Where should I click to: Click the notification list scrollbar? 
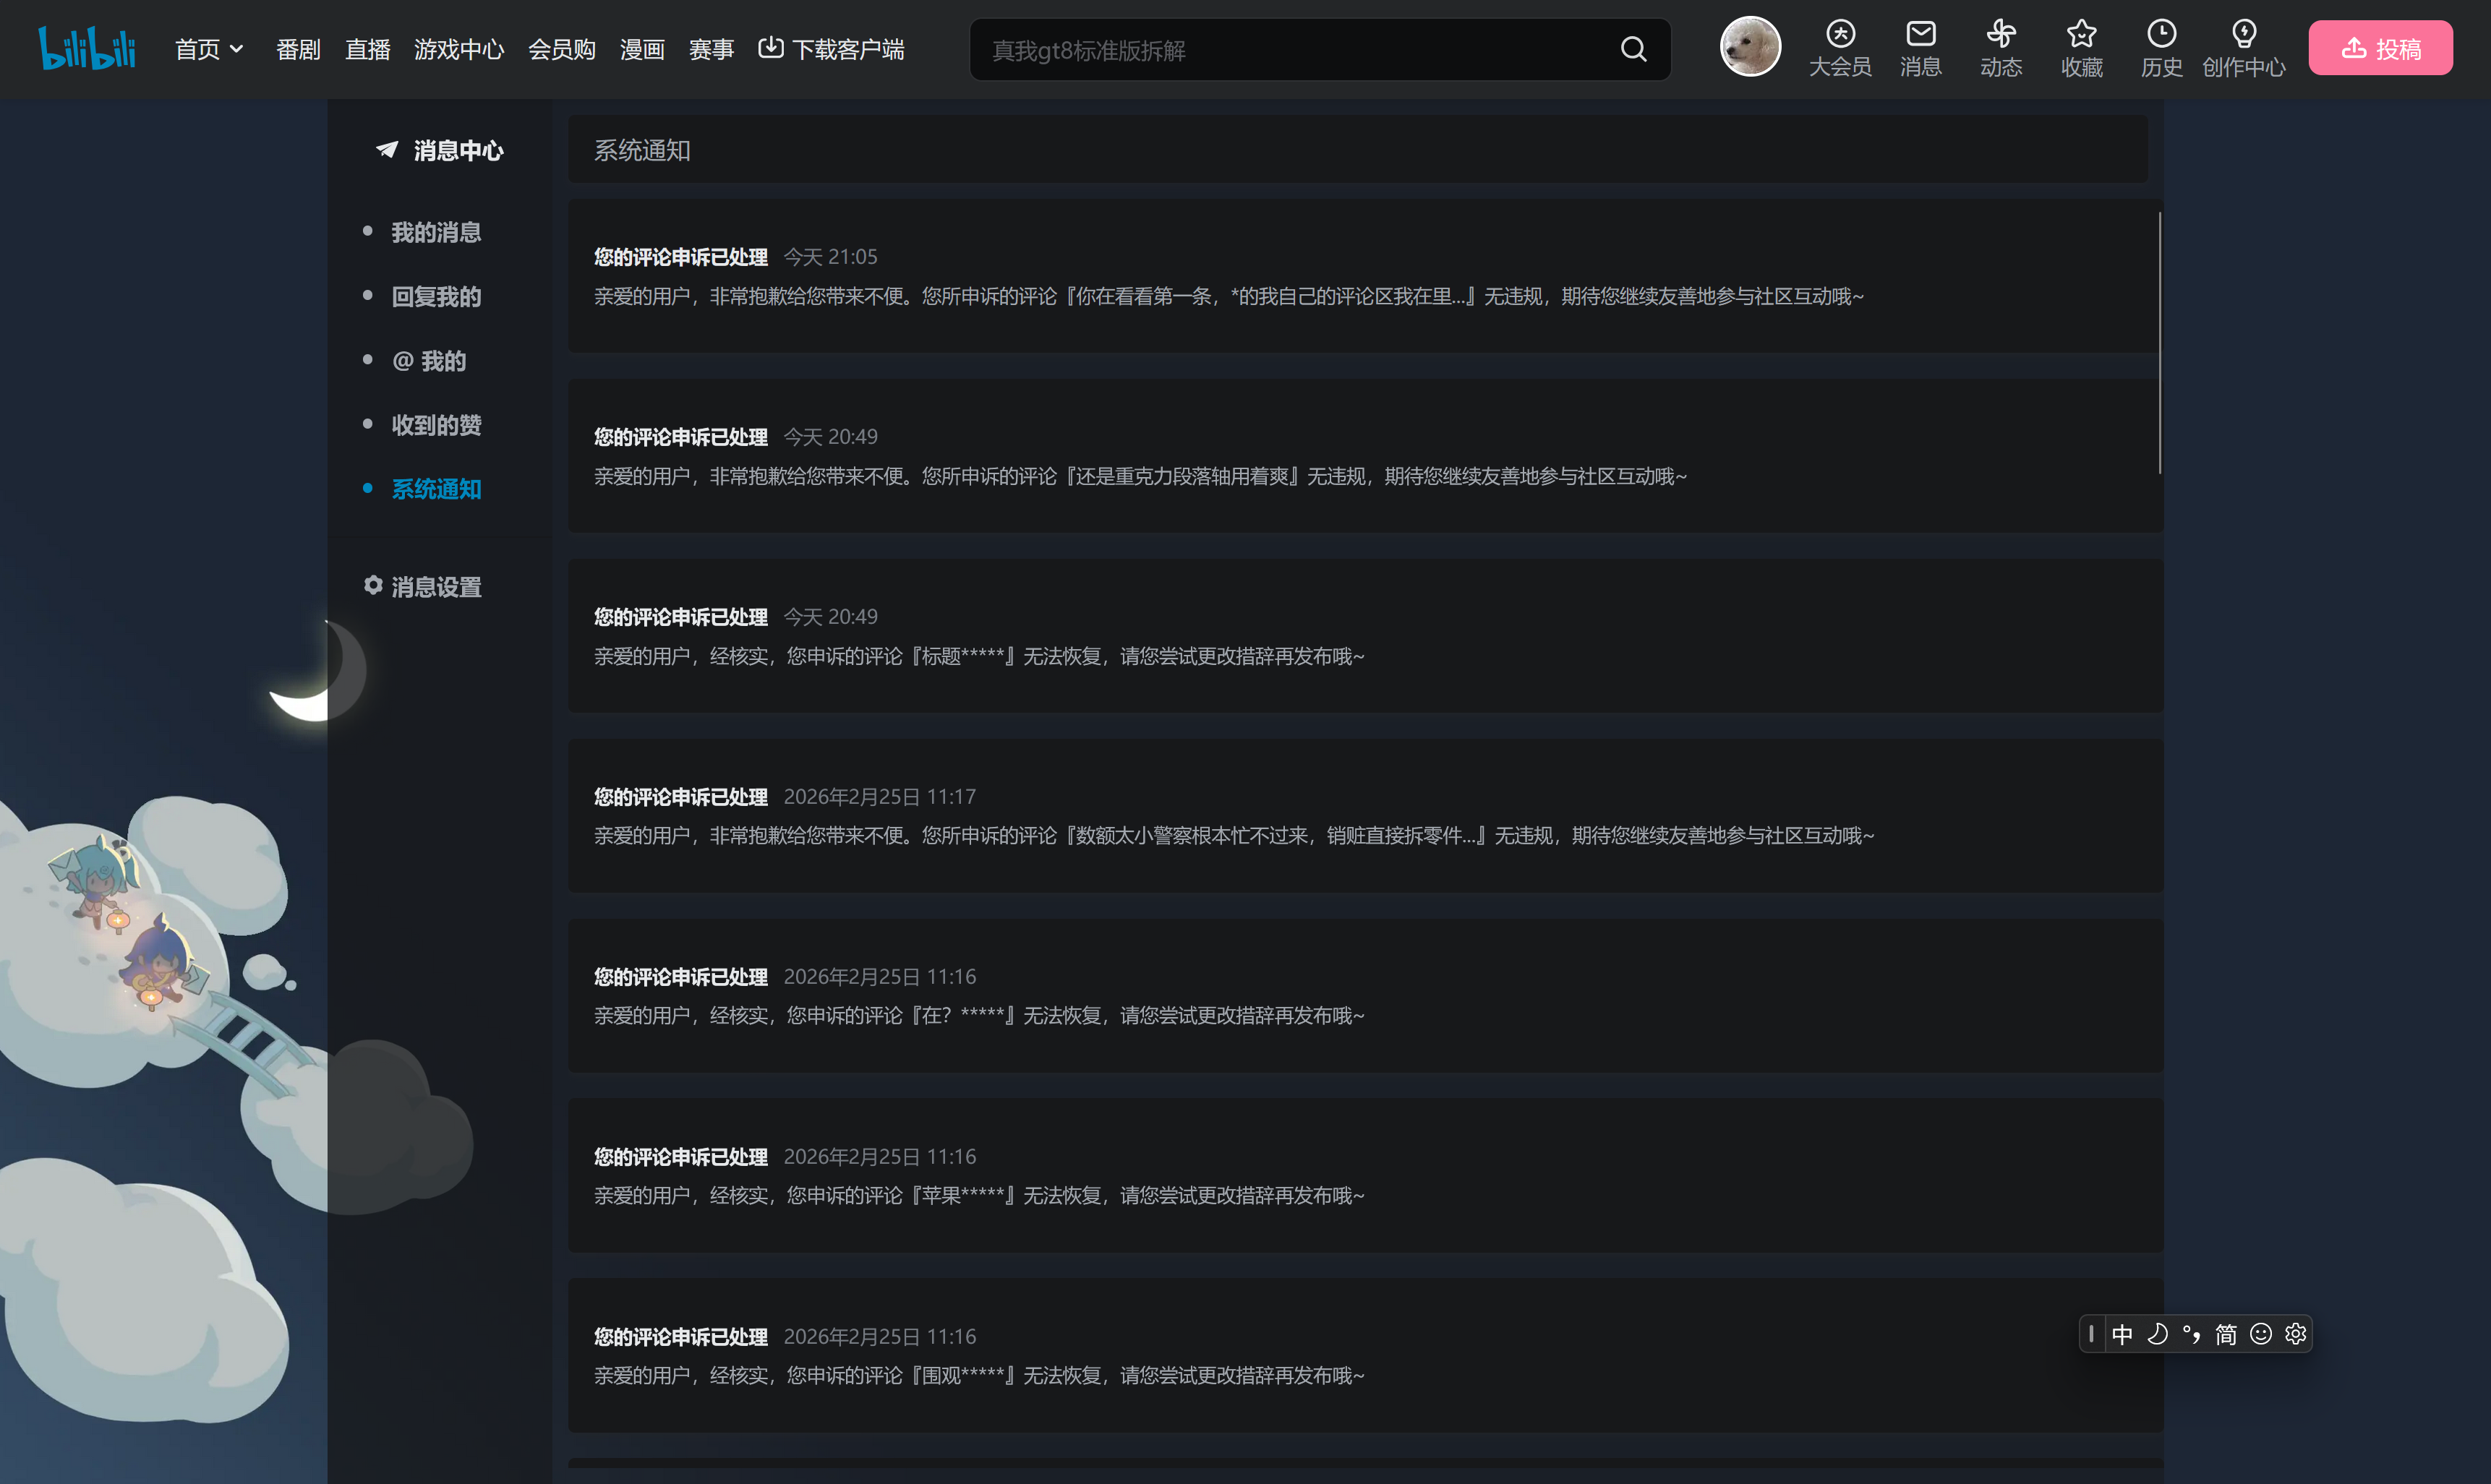point(2159,342)
